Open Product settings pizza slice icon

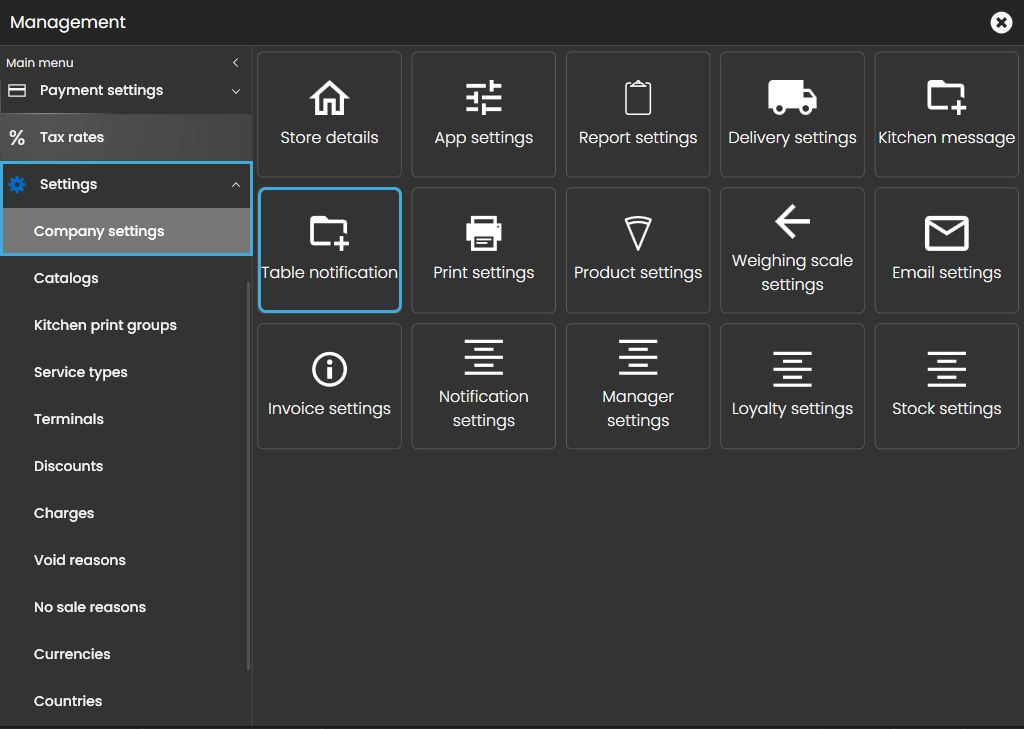tap(638, 233)
